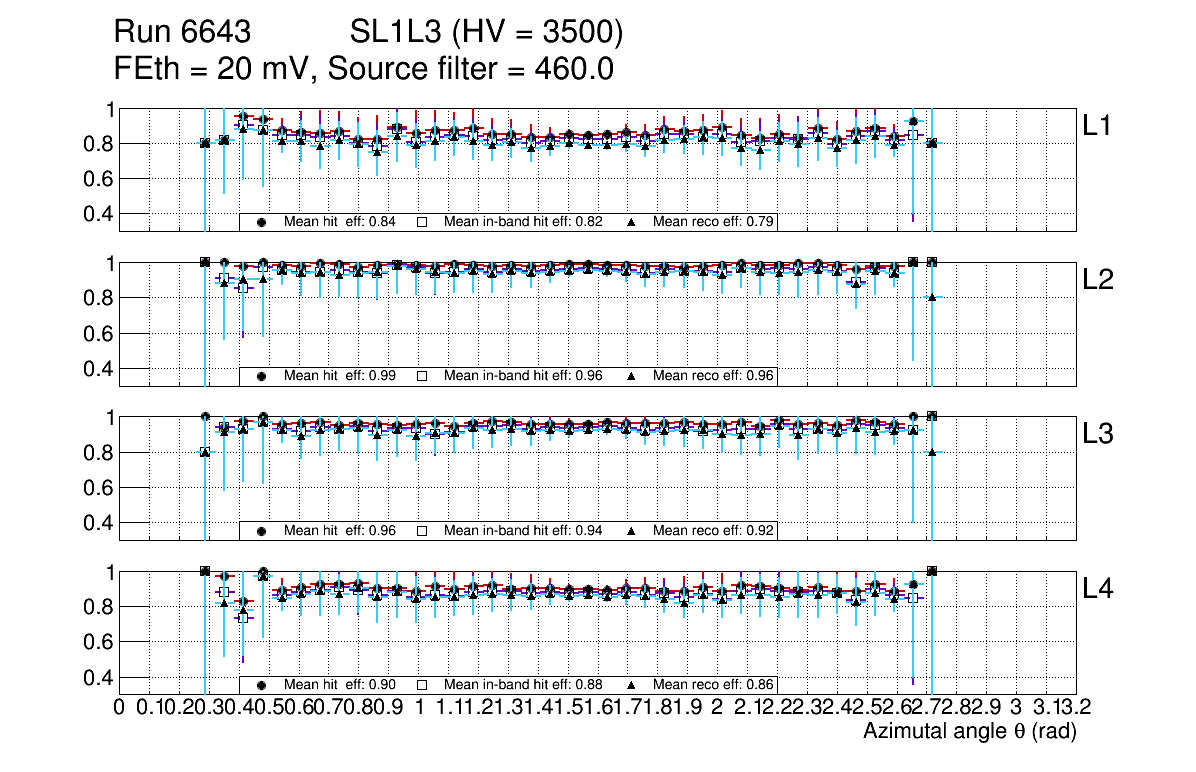
Task: Click the open square legend marker in L3
Action: (422, 531)
